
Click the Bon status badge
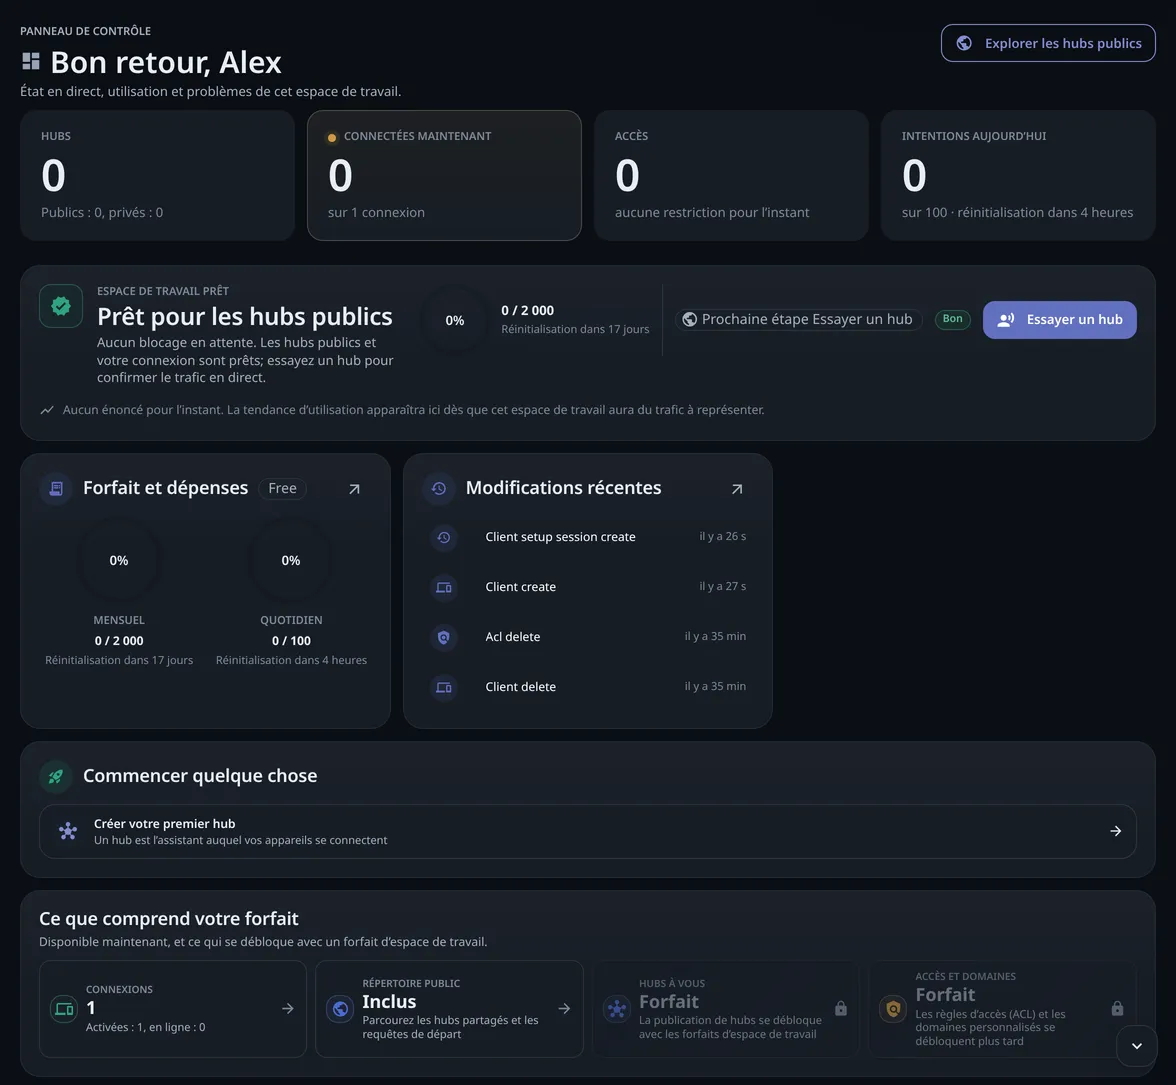pyautogui.click(x=952, y=319)
